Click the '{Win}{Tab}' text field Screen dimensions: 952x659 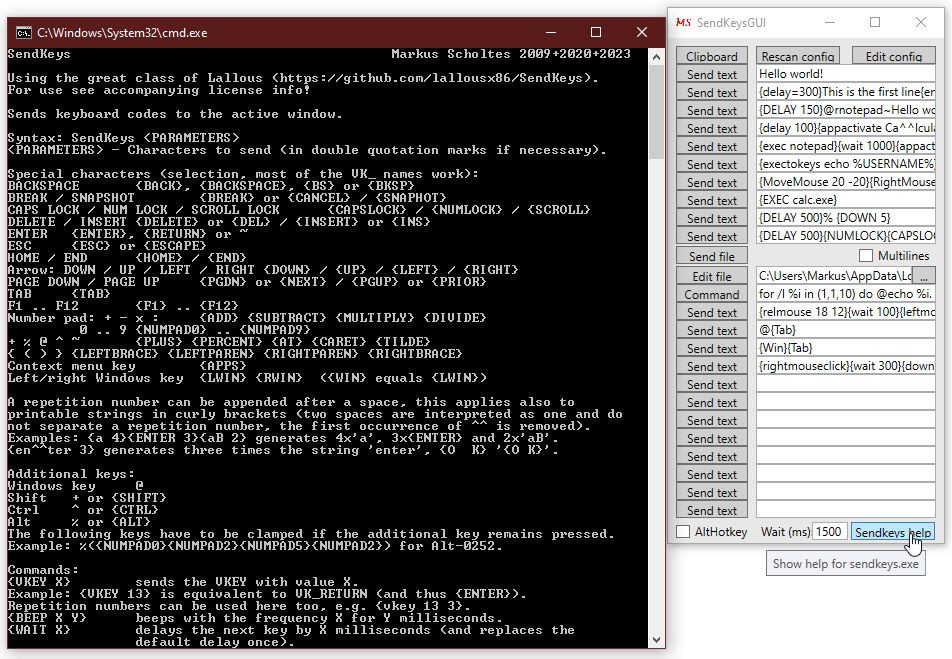click(845, 349)
